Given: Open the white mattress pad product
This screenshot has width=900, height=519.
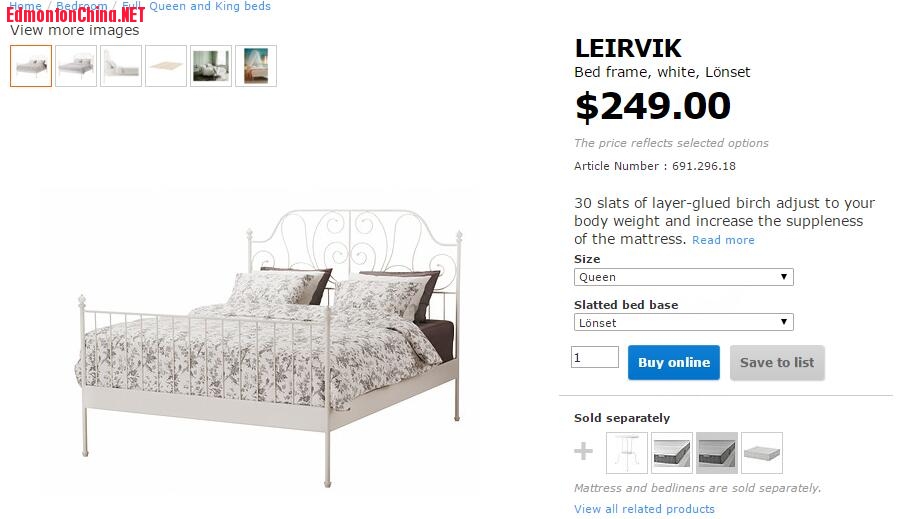Looking at the screenshot, I should 762,453.
